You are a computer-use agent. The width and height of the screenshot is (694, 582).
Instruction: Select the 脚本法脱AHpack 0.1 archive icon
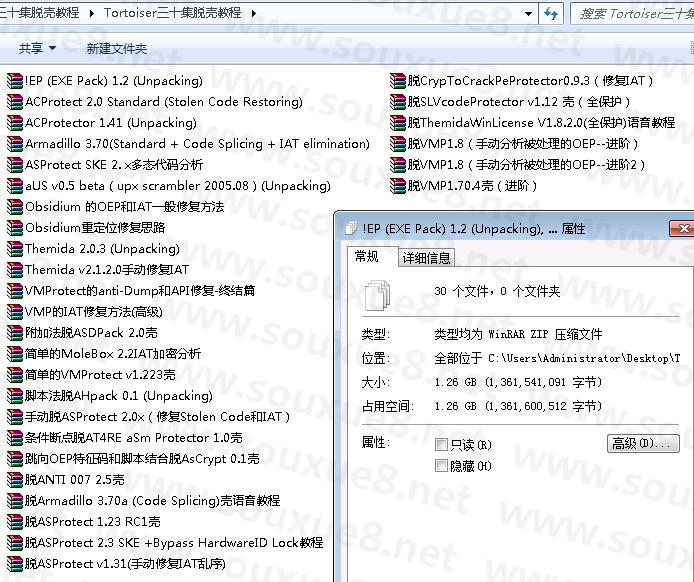(x=15, y=396)
